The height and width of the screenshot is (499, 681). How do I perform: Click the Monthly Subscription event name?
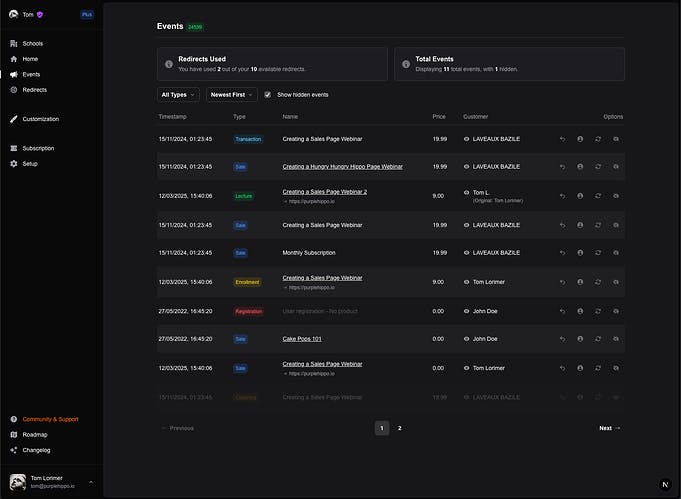coord(309,253)
